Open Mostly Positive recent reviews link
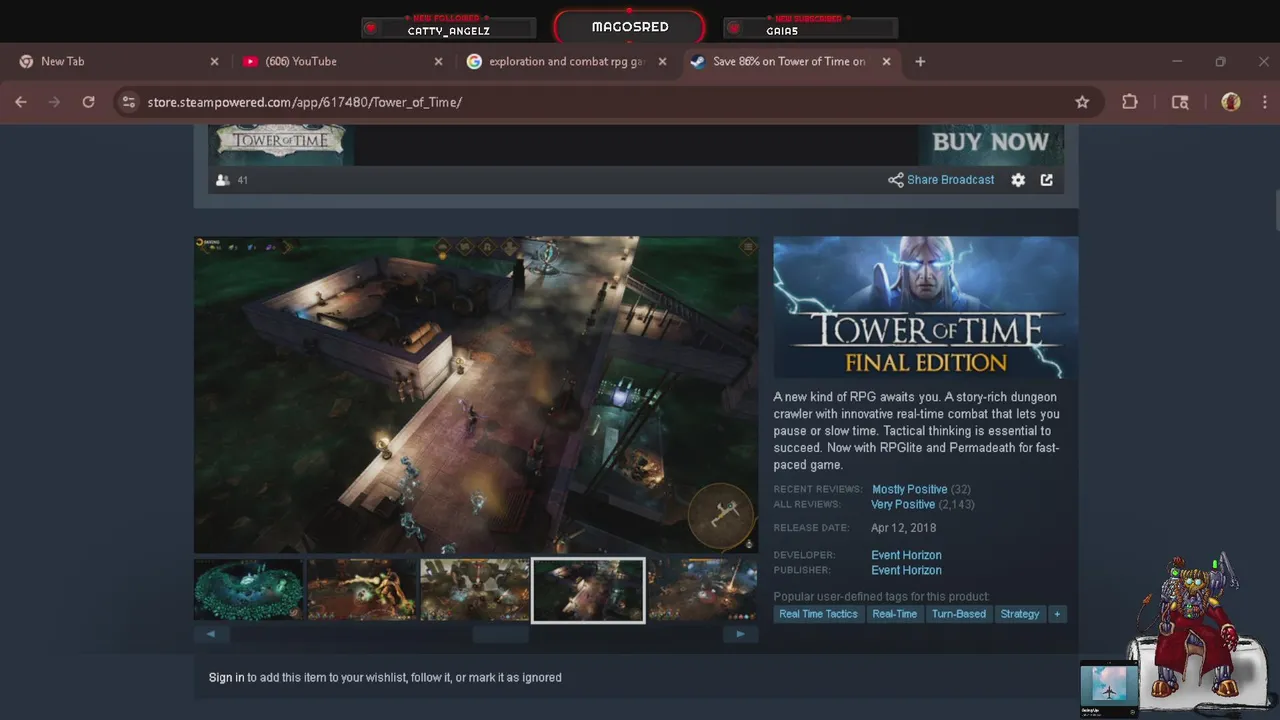The height and width of the screenshot is (720, 1280). click(x=909, y=489)
